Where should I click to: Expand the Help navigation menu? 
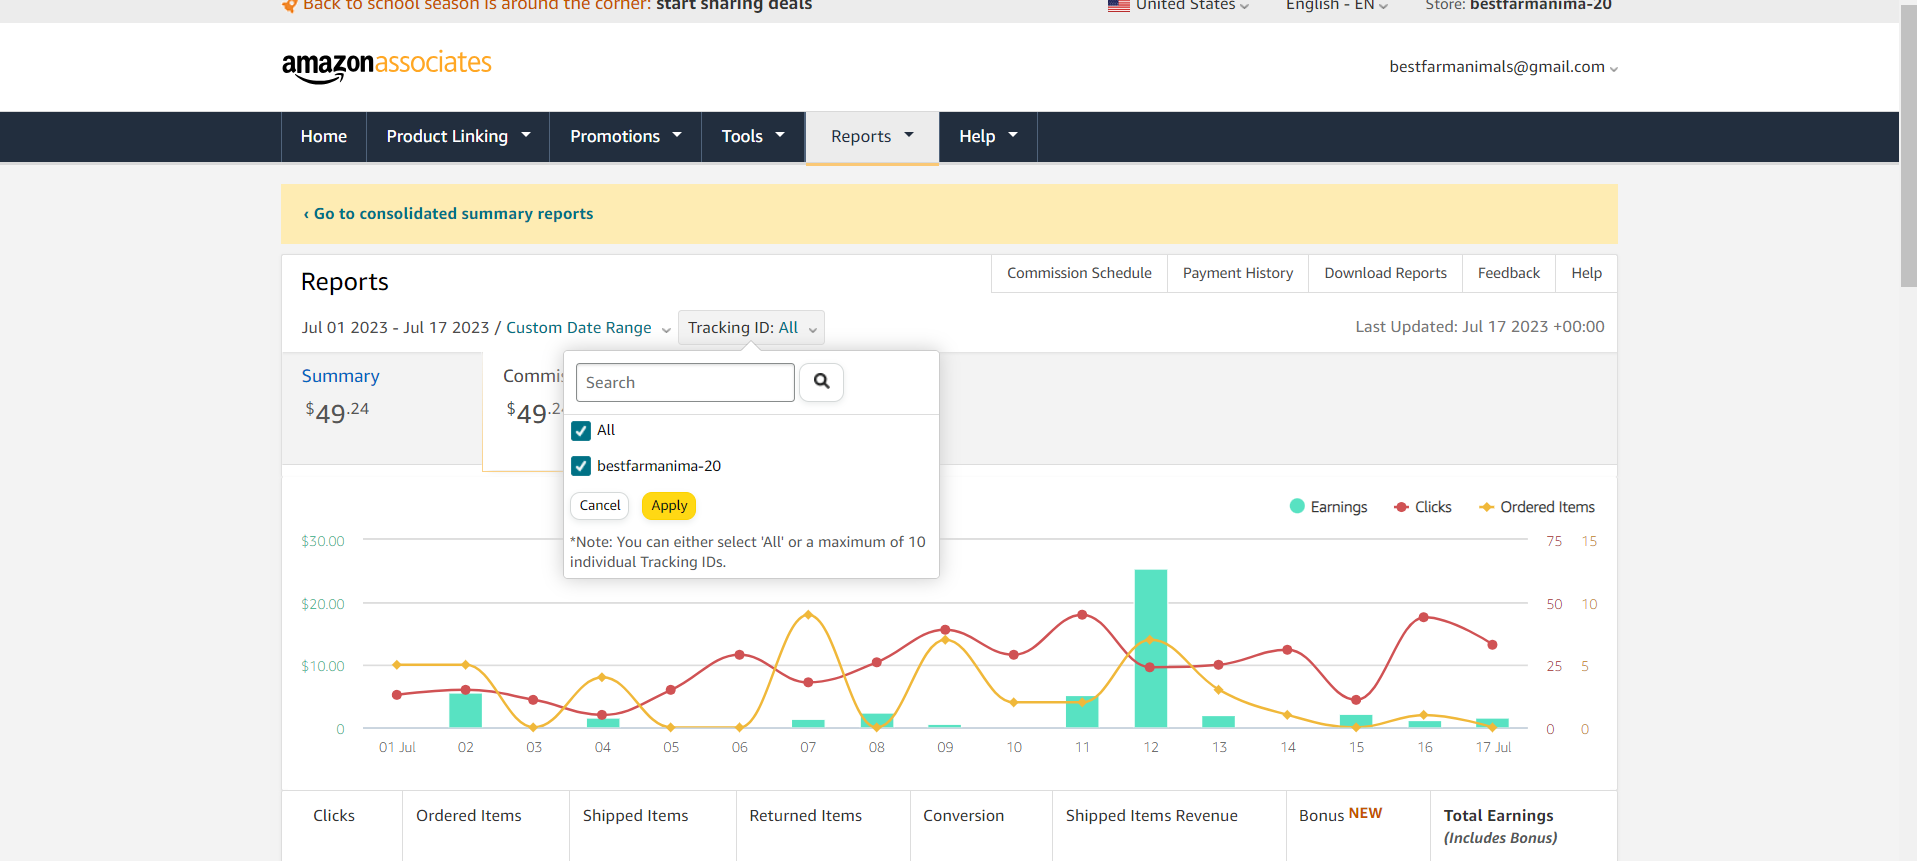pyautogui.click(x=988, y=137)
